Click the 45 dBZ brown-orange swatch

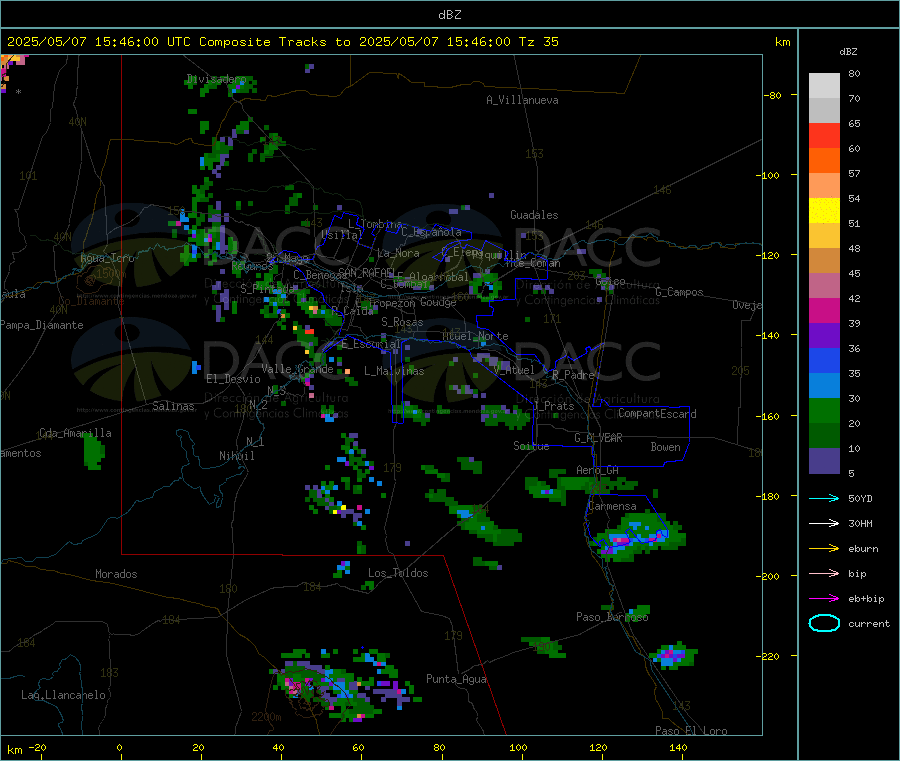click(824, 261)
